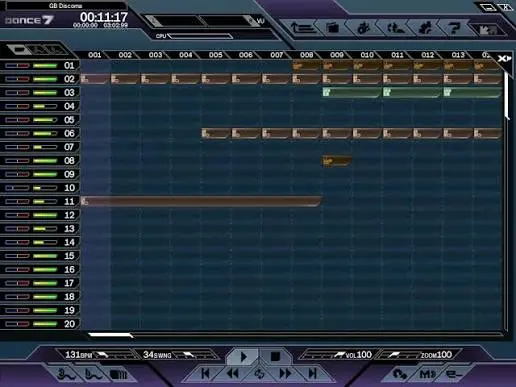This screenshot has width=516, height=387.
Task: Open the folder icon in top toolbar
Action: click(x=332, y=28)
